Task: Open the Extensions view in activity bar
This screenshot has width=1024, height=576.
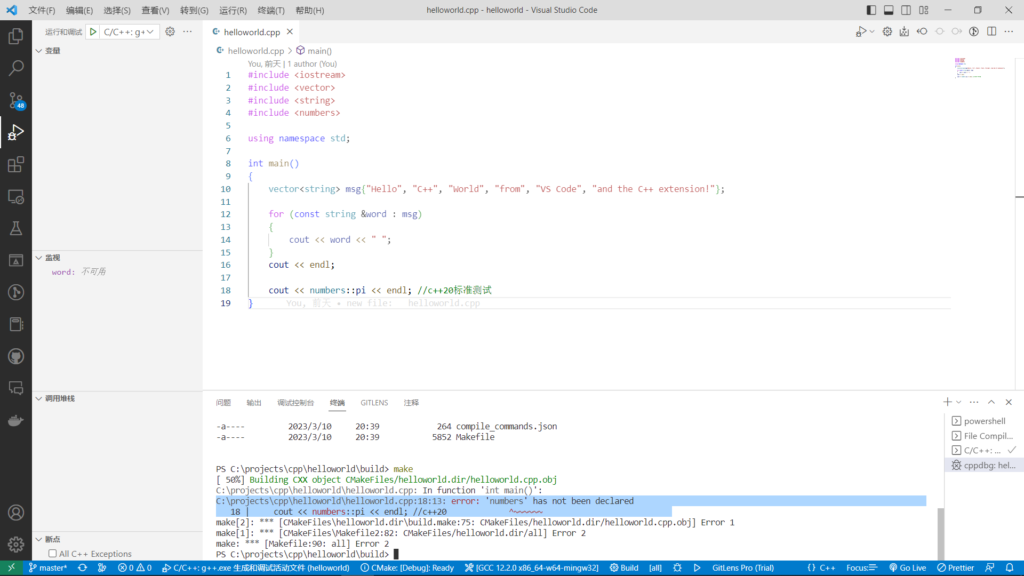Action: click(x=16, y=164)
